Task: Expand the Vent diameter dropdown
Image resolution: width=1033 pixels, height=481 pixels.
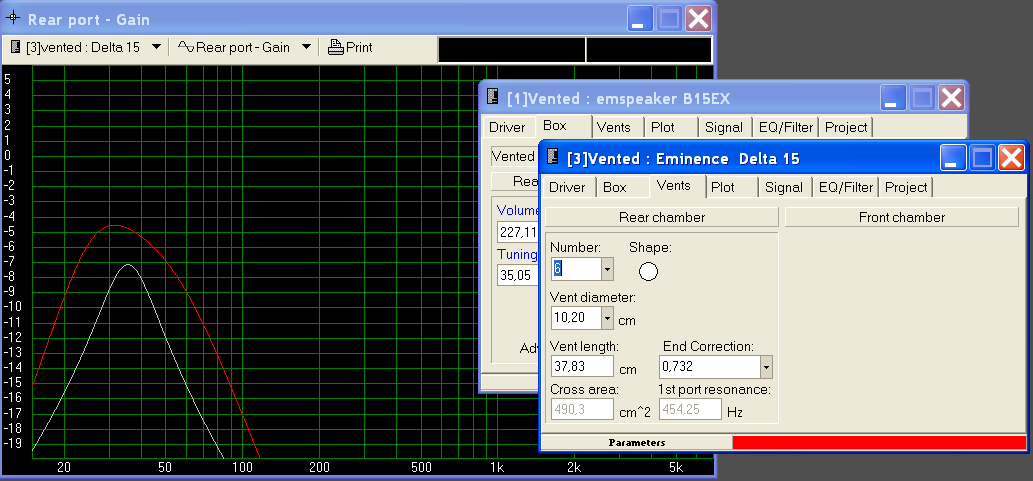Action: [607, 318]
